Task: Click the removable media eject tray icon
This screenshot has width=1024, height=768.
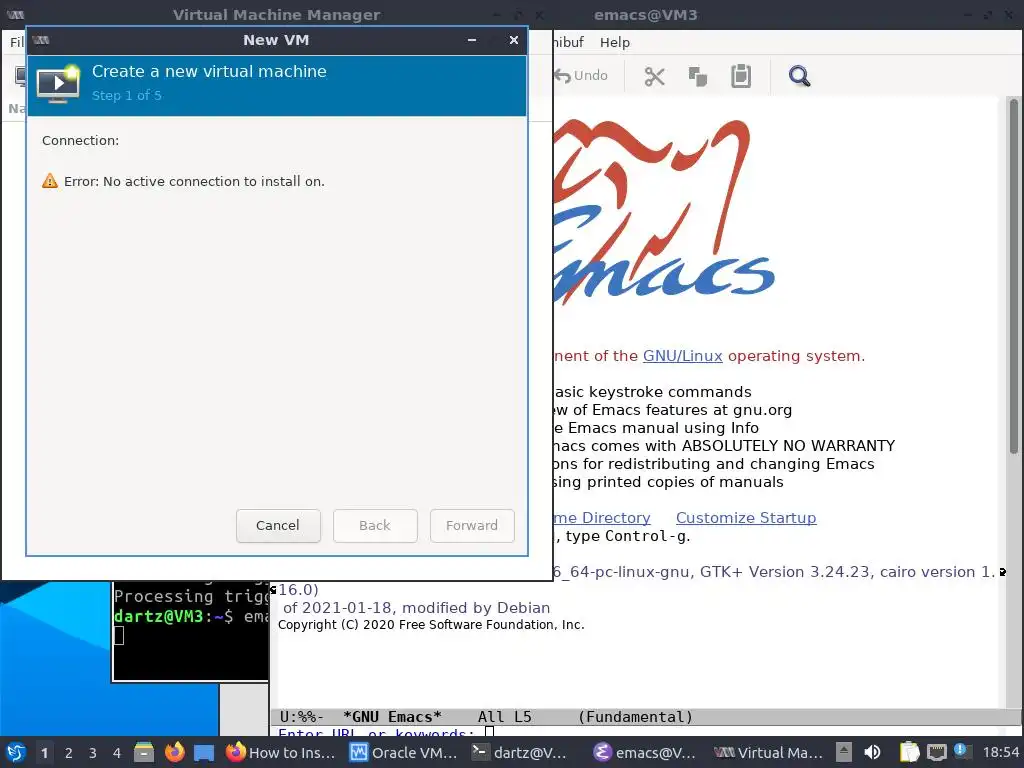Action: click(x=844, y=752)
